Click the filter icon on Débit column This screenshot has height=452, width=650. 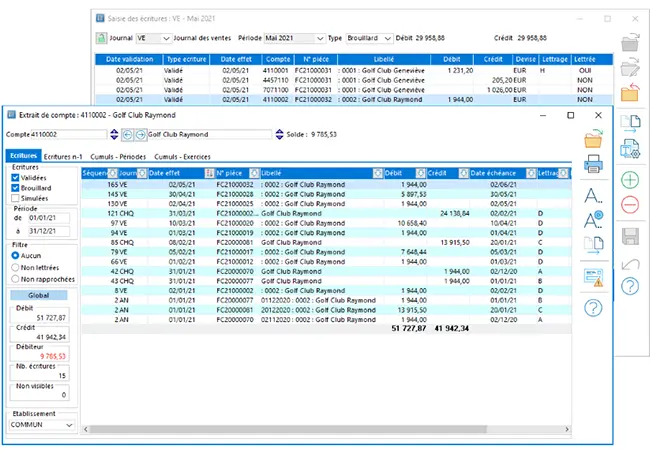pos(420,173)
